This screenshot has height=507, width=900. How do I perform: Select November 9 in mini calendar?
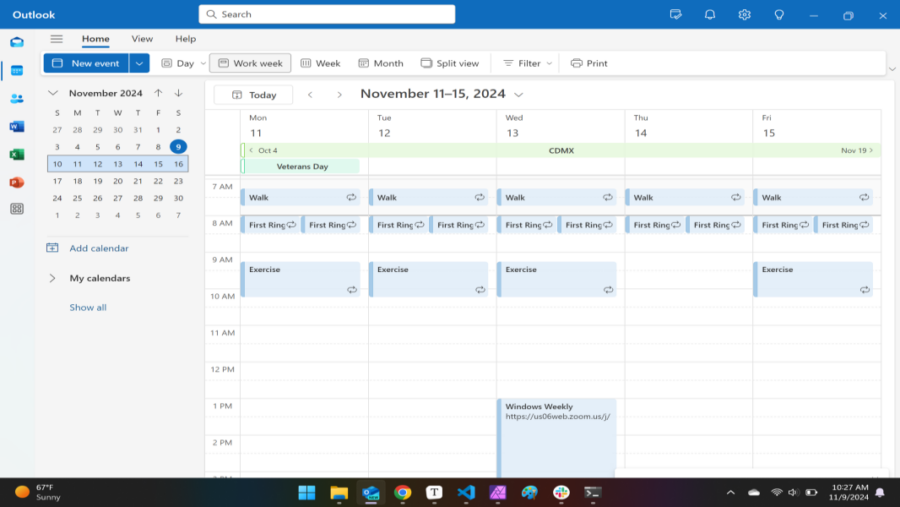click(x=179, y=147)
